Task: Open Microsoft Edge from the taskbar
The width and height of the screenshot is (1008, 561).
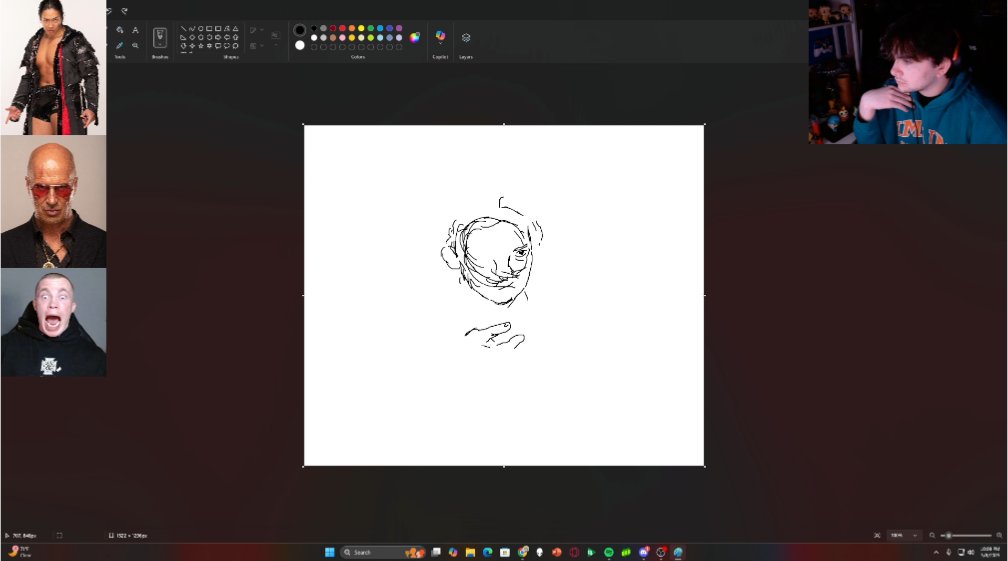Action: tap(488, 552)
